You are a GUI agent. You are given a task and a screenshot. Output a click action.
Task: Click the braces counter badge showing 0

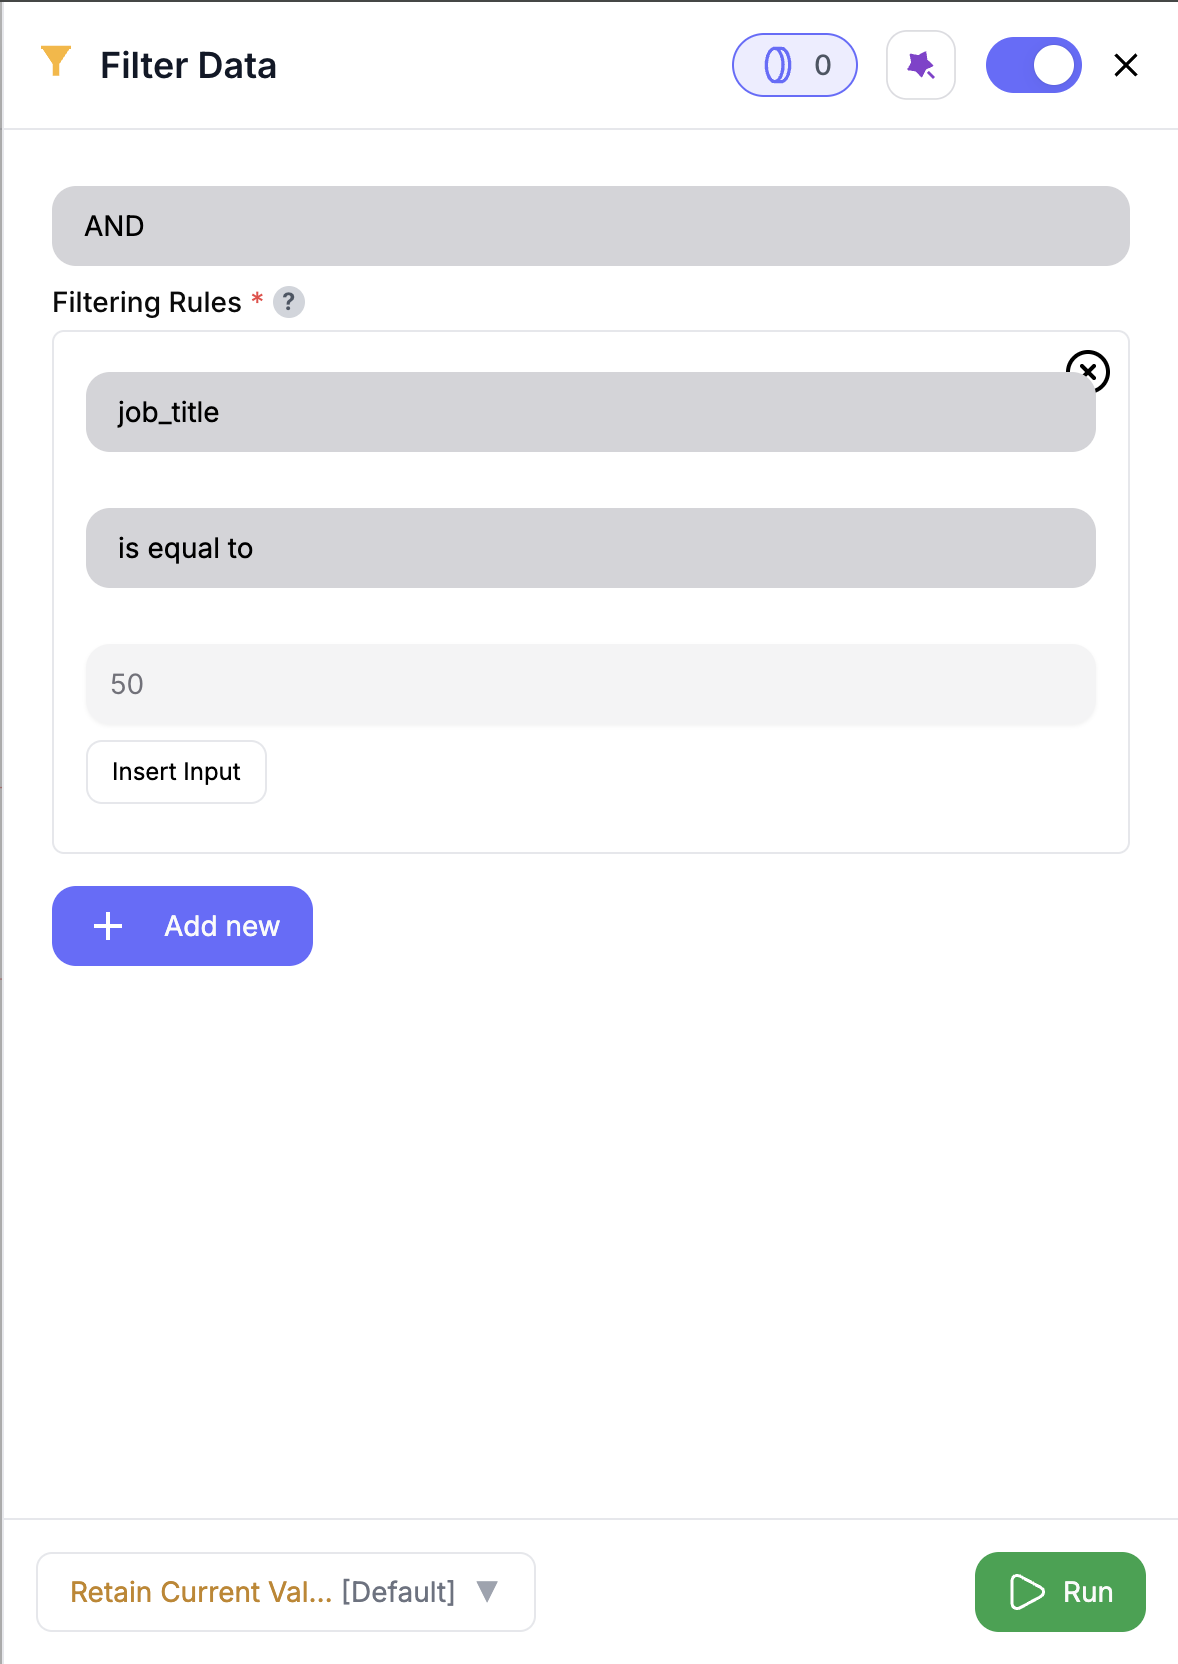click(x=794, y=64)
